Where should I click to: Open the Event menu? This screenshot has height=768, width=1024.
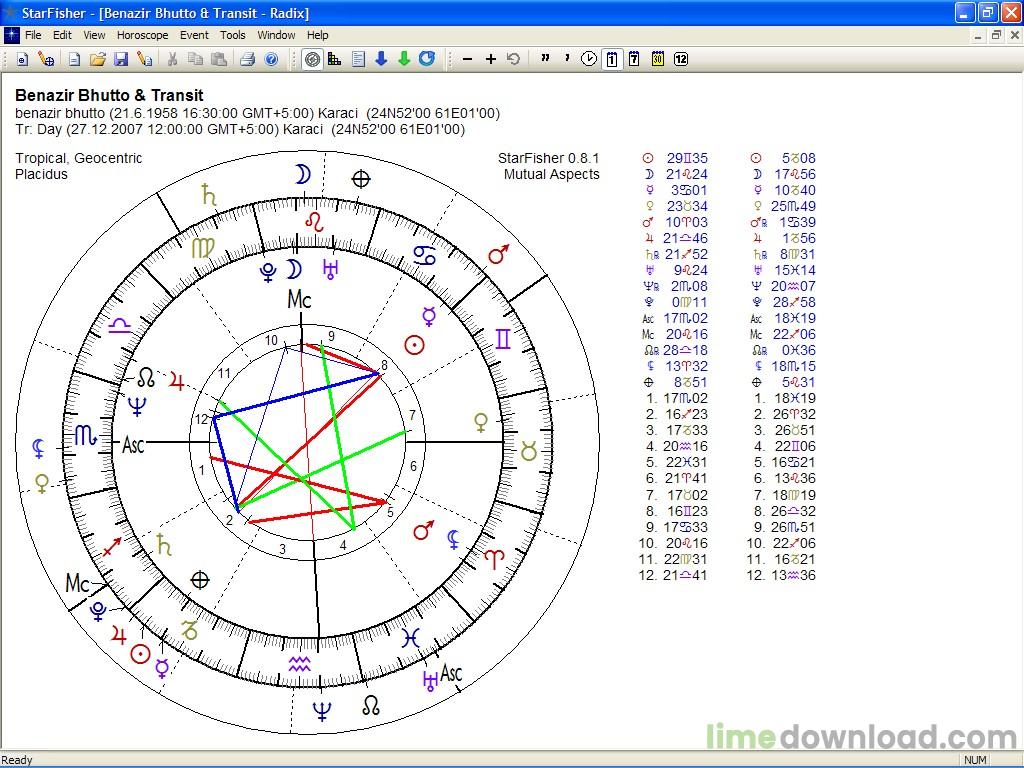[x=194, y=35]
